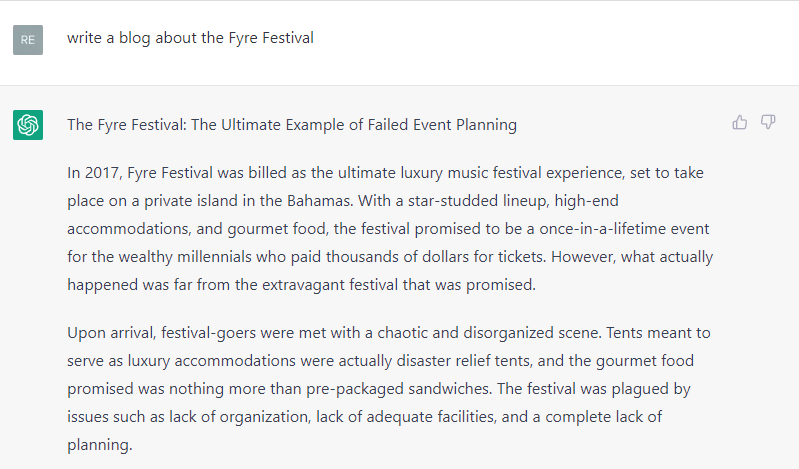Click the phrase adequate facilities
This screenshot has height=469, width=799.
pos(431,417)
